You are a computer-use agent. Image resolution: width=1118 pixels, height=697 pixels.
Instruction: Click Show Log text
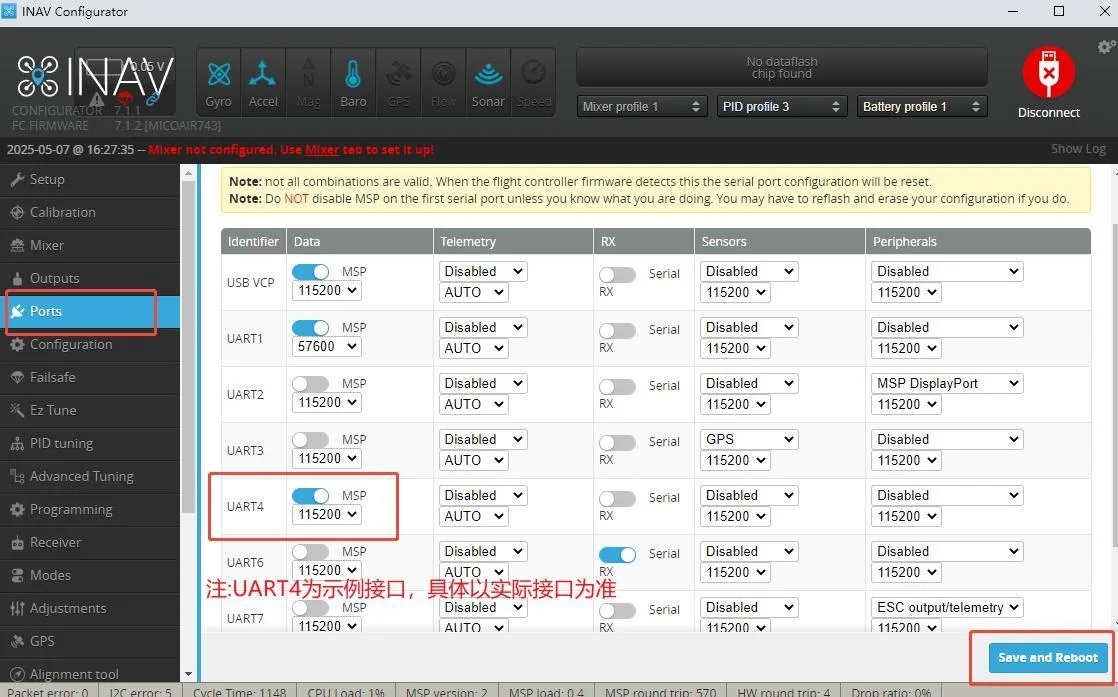pos(1078,149)
